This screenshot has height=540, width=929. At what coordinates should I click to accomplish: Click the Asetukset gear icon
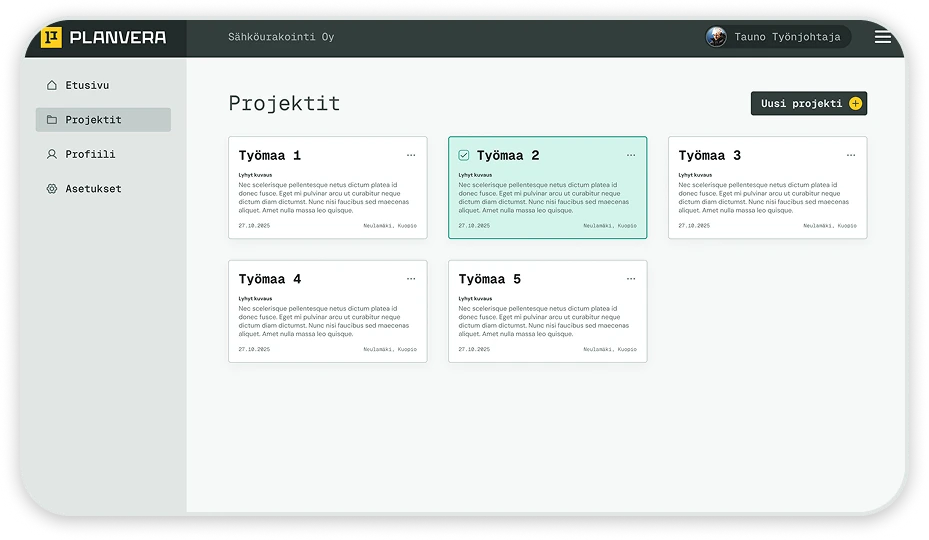[52, 189]
